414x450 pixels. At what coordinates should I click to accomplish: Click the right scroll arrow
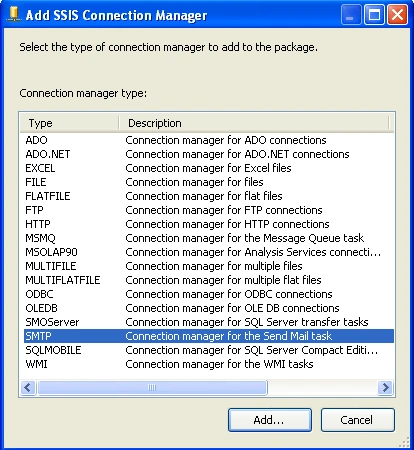(x=386, y=388)
